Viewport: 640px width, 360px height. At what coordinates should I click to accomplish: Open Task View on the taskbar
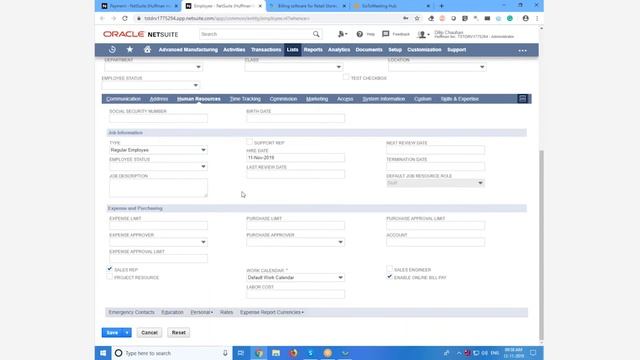point(241,353)
